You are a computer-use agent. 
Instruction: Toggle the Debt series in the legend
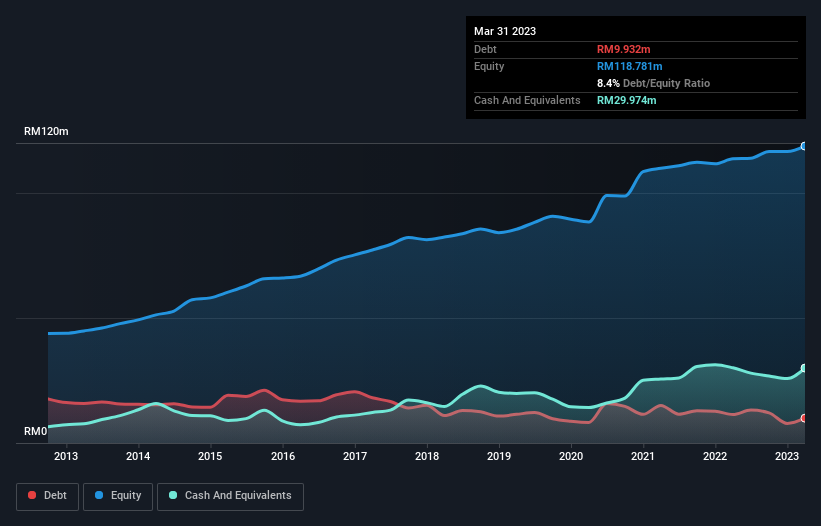click(45, 495)
